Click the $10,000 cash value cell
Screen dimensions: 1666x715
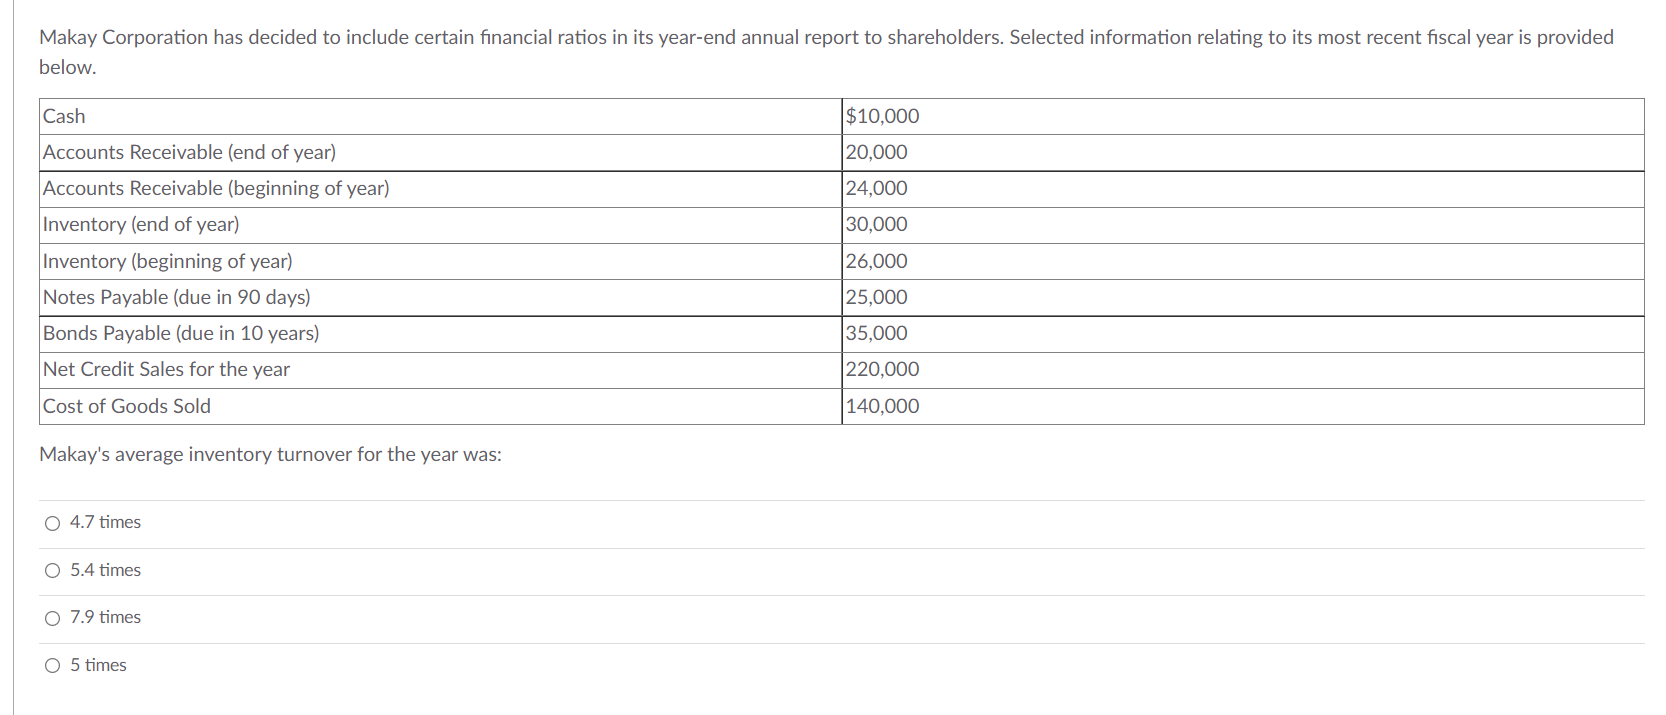882,116
